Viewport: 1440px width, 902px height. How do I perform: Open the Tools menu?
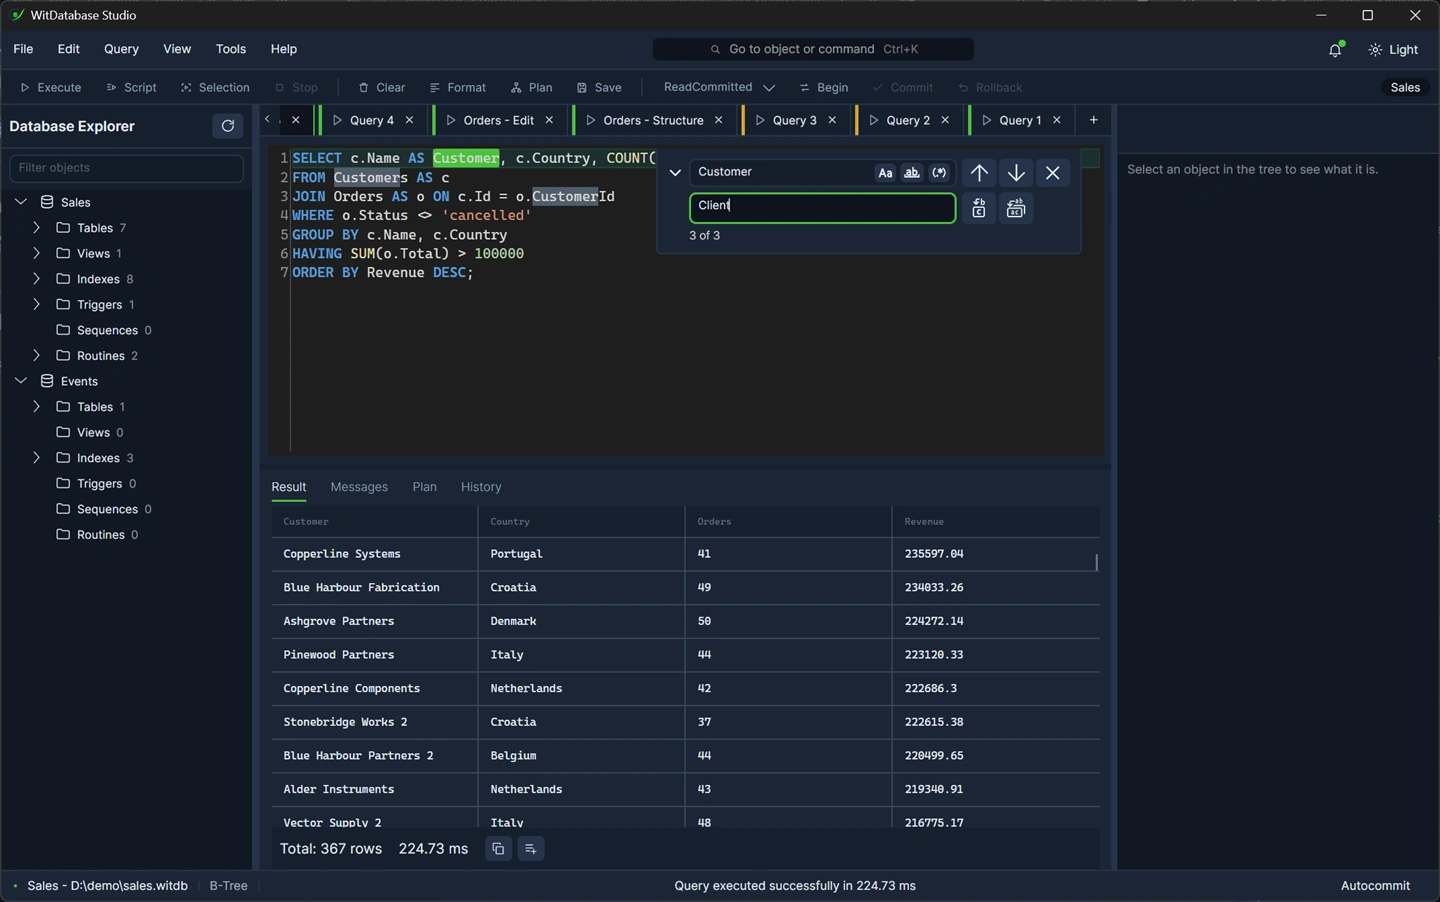click(x=231, y=49)
